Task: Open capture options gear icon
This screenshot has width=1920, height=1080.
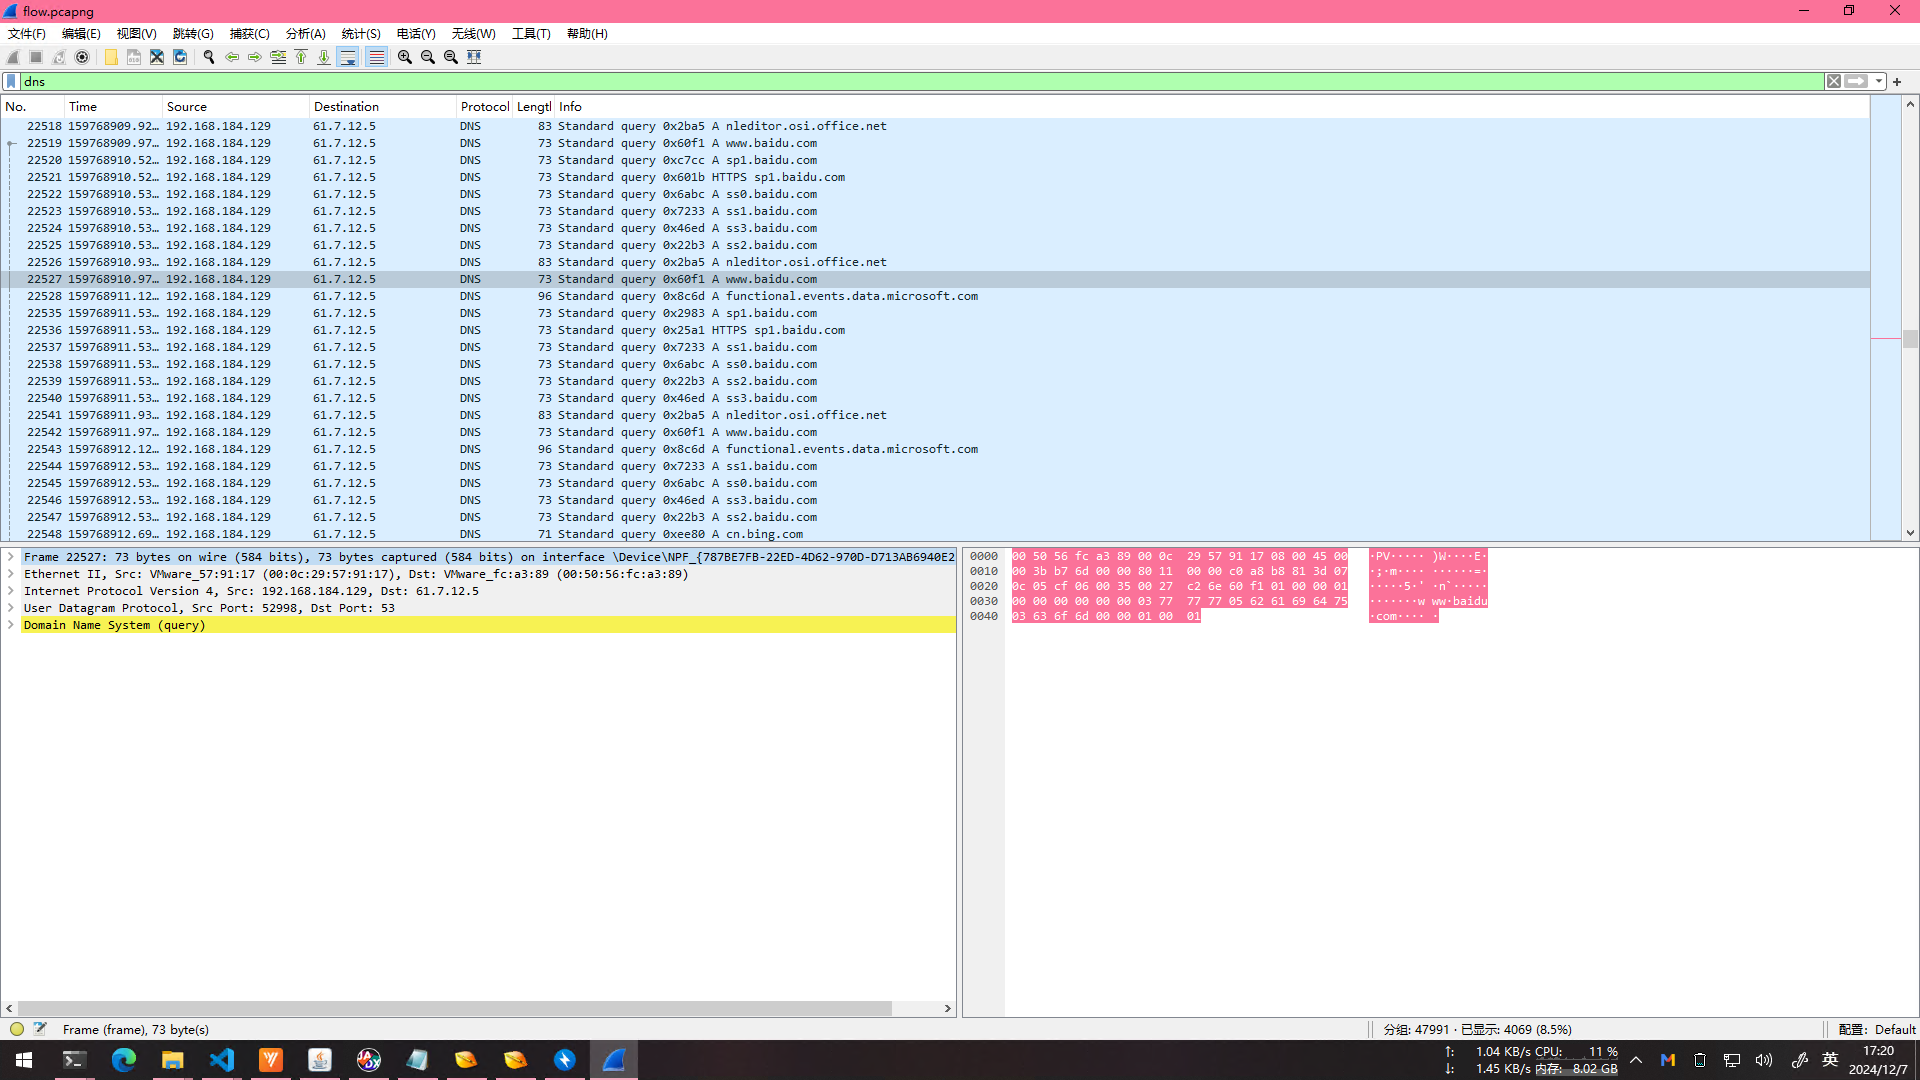Action: point(82,57)
